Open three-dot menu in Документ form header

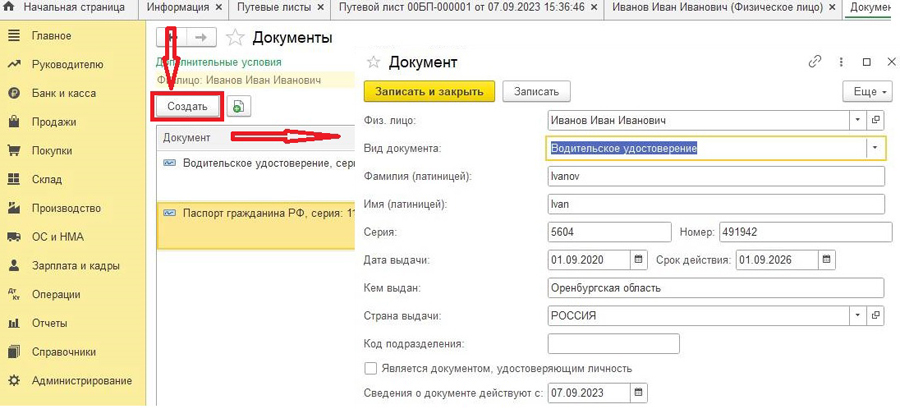pyautogui.click(x=841, y=62)
